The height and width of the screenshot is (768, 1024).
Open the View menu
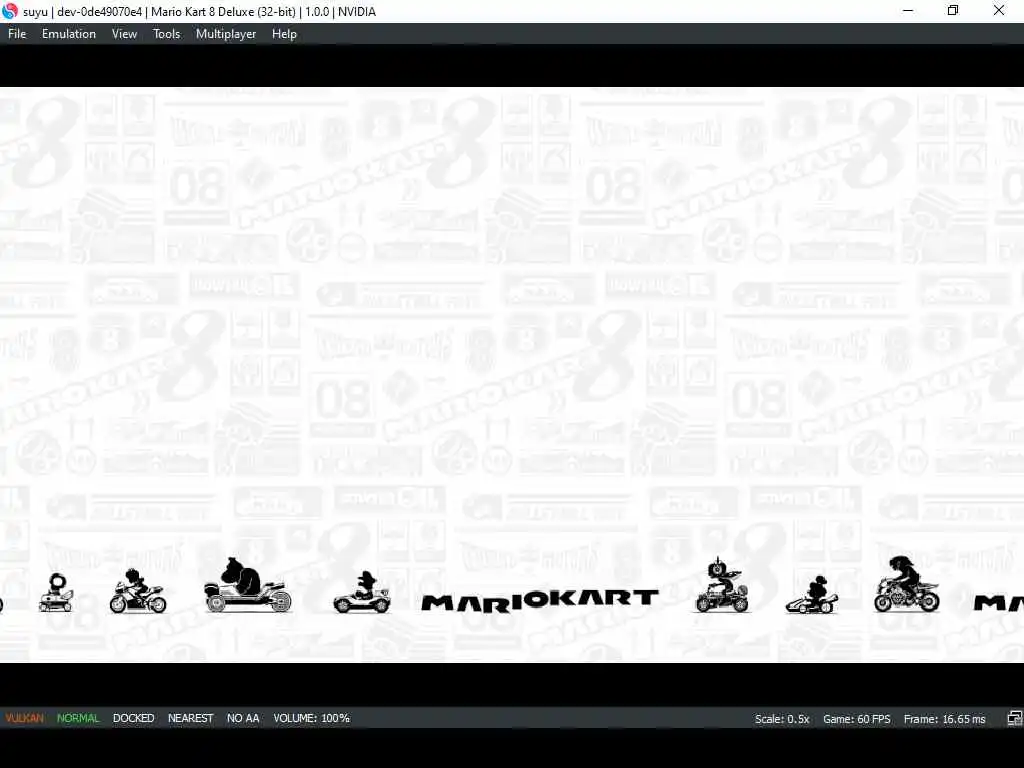pyautogui.click(x=124, y=34)
